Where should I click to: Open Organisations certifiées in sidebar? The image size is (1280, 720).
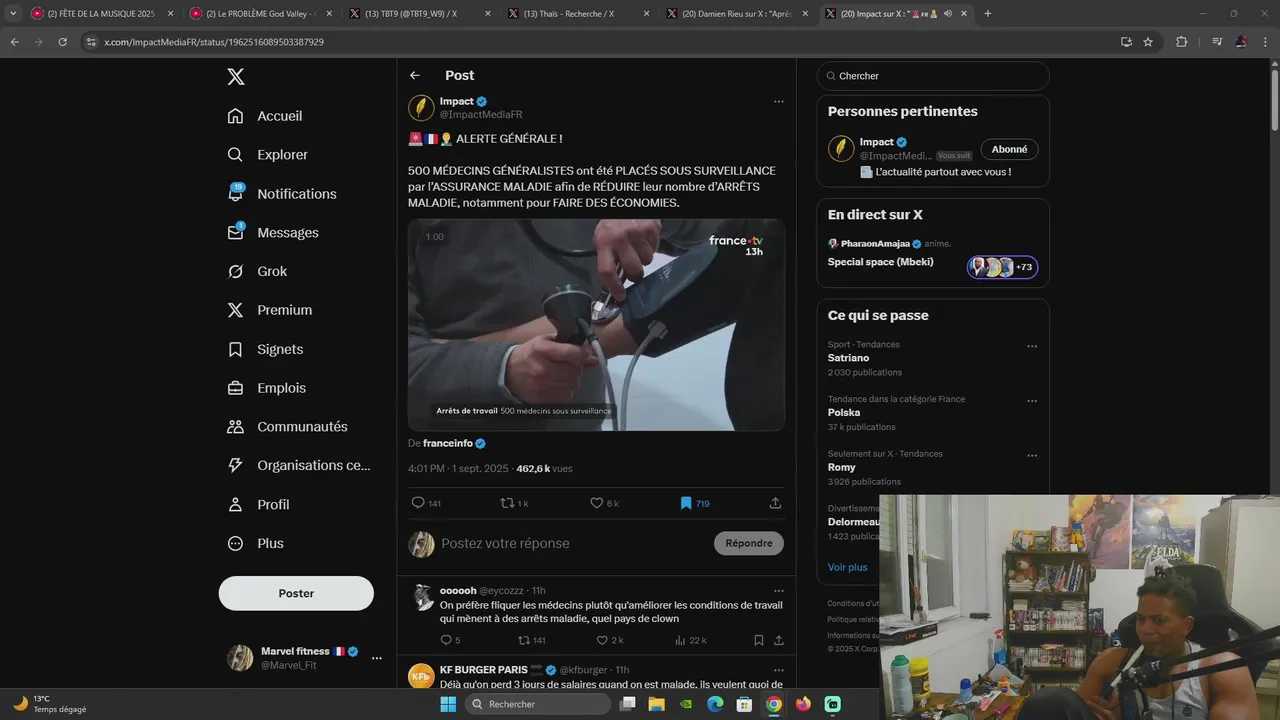[299, 465]
